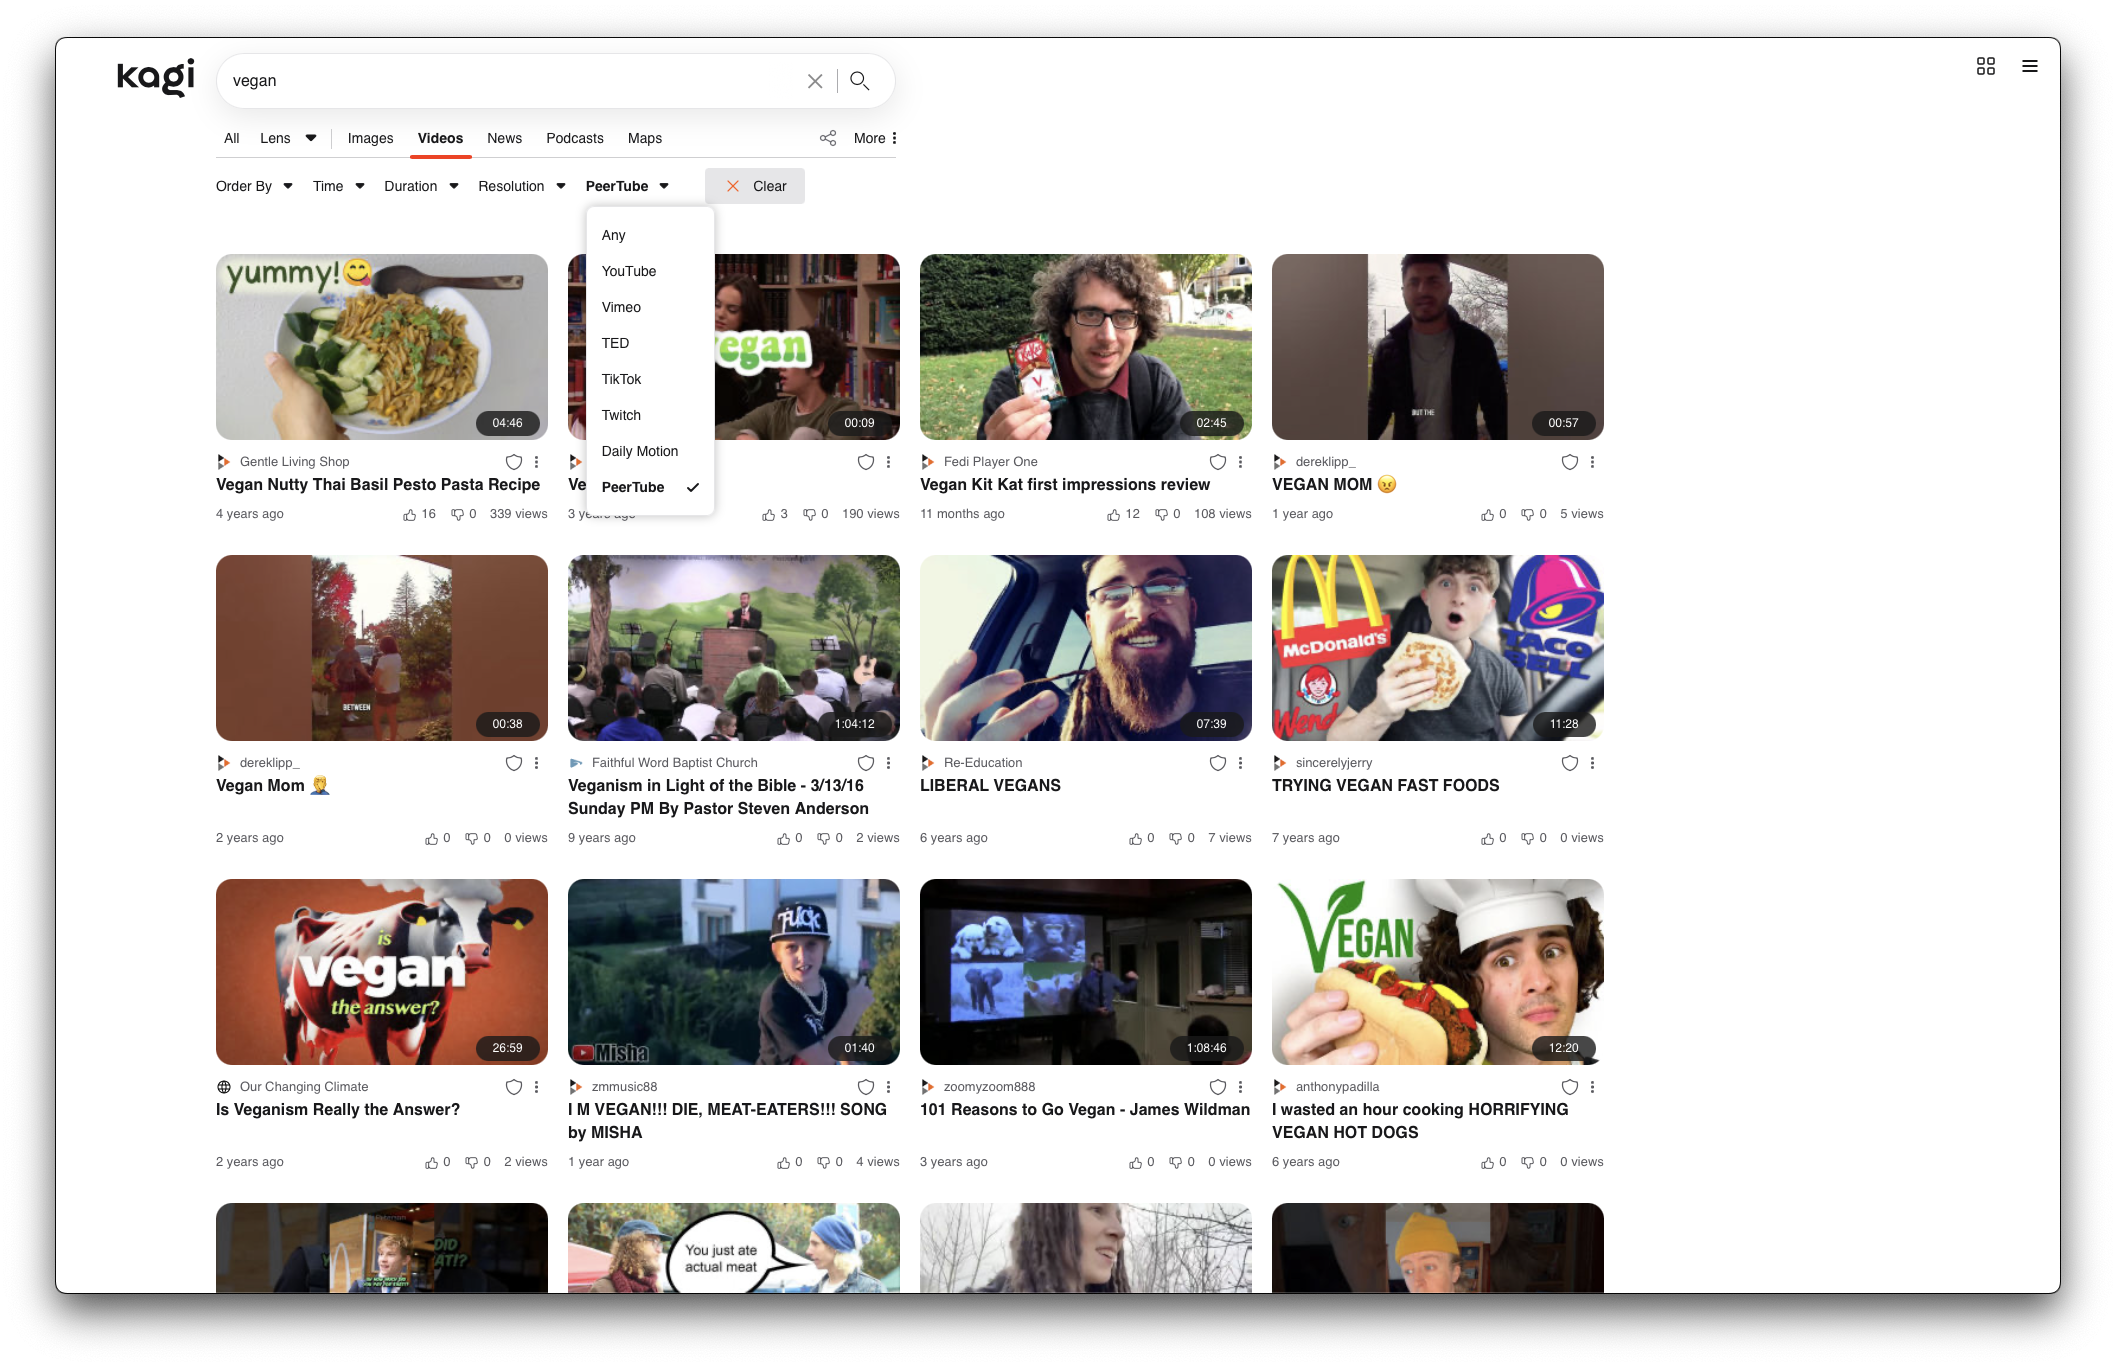Open the grid apps icon at top right

1985,66
